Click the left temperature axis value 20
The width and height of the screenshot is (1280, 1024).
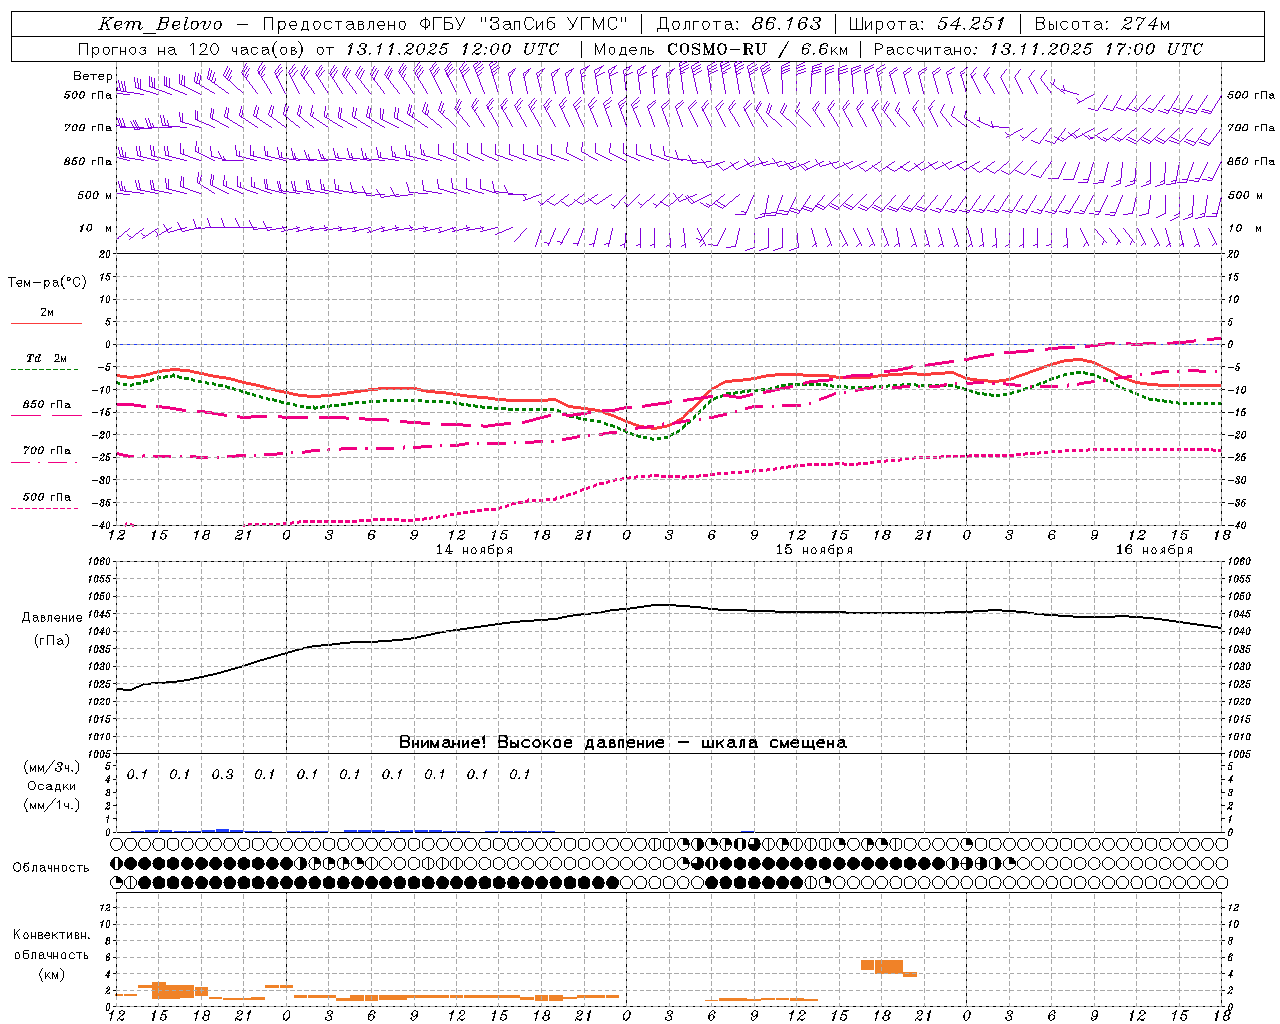tap(105, 254)
